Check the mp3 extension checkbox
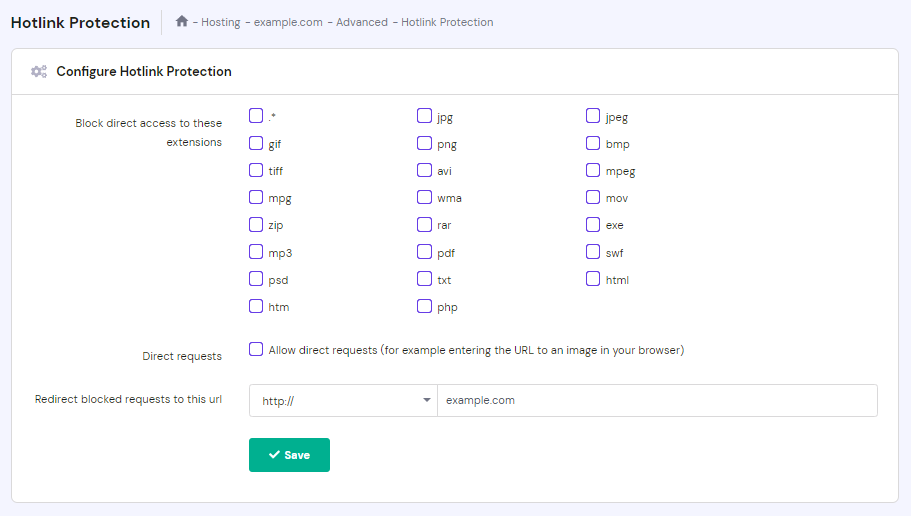This screenshot has width=911, height=516. 256,252
